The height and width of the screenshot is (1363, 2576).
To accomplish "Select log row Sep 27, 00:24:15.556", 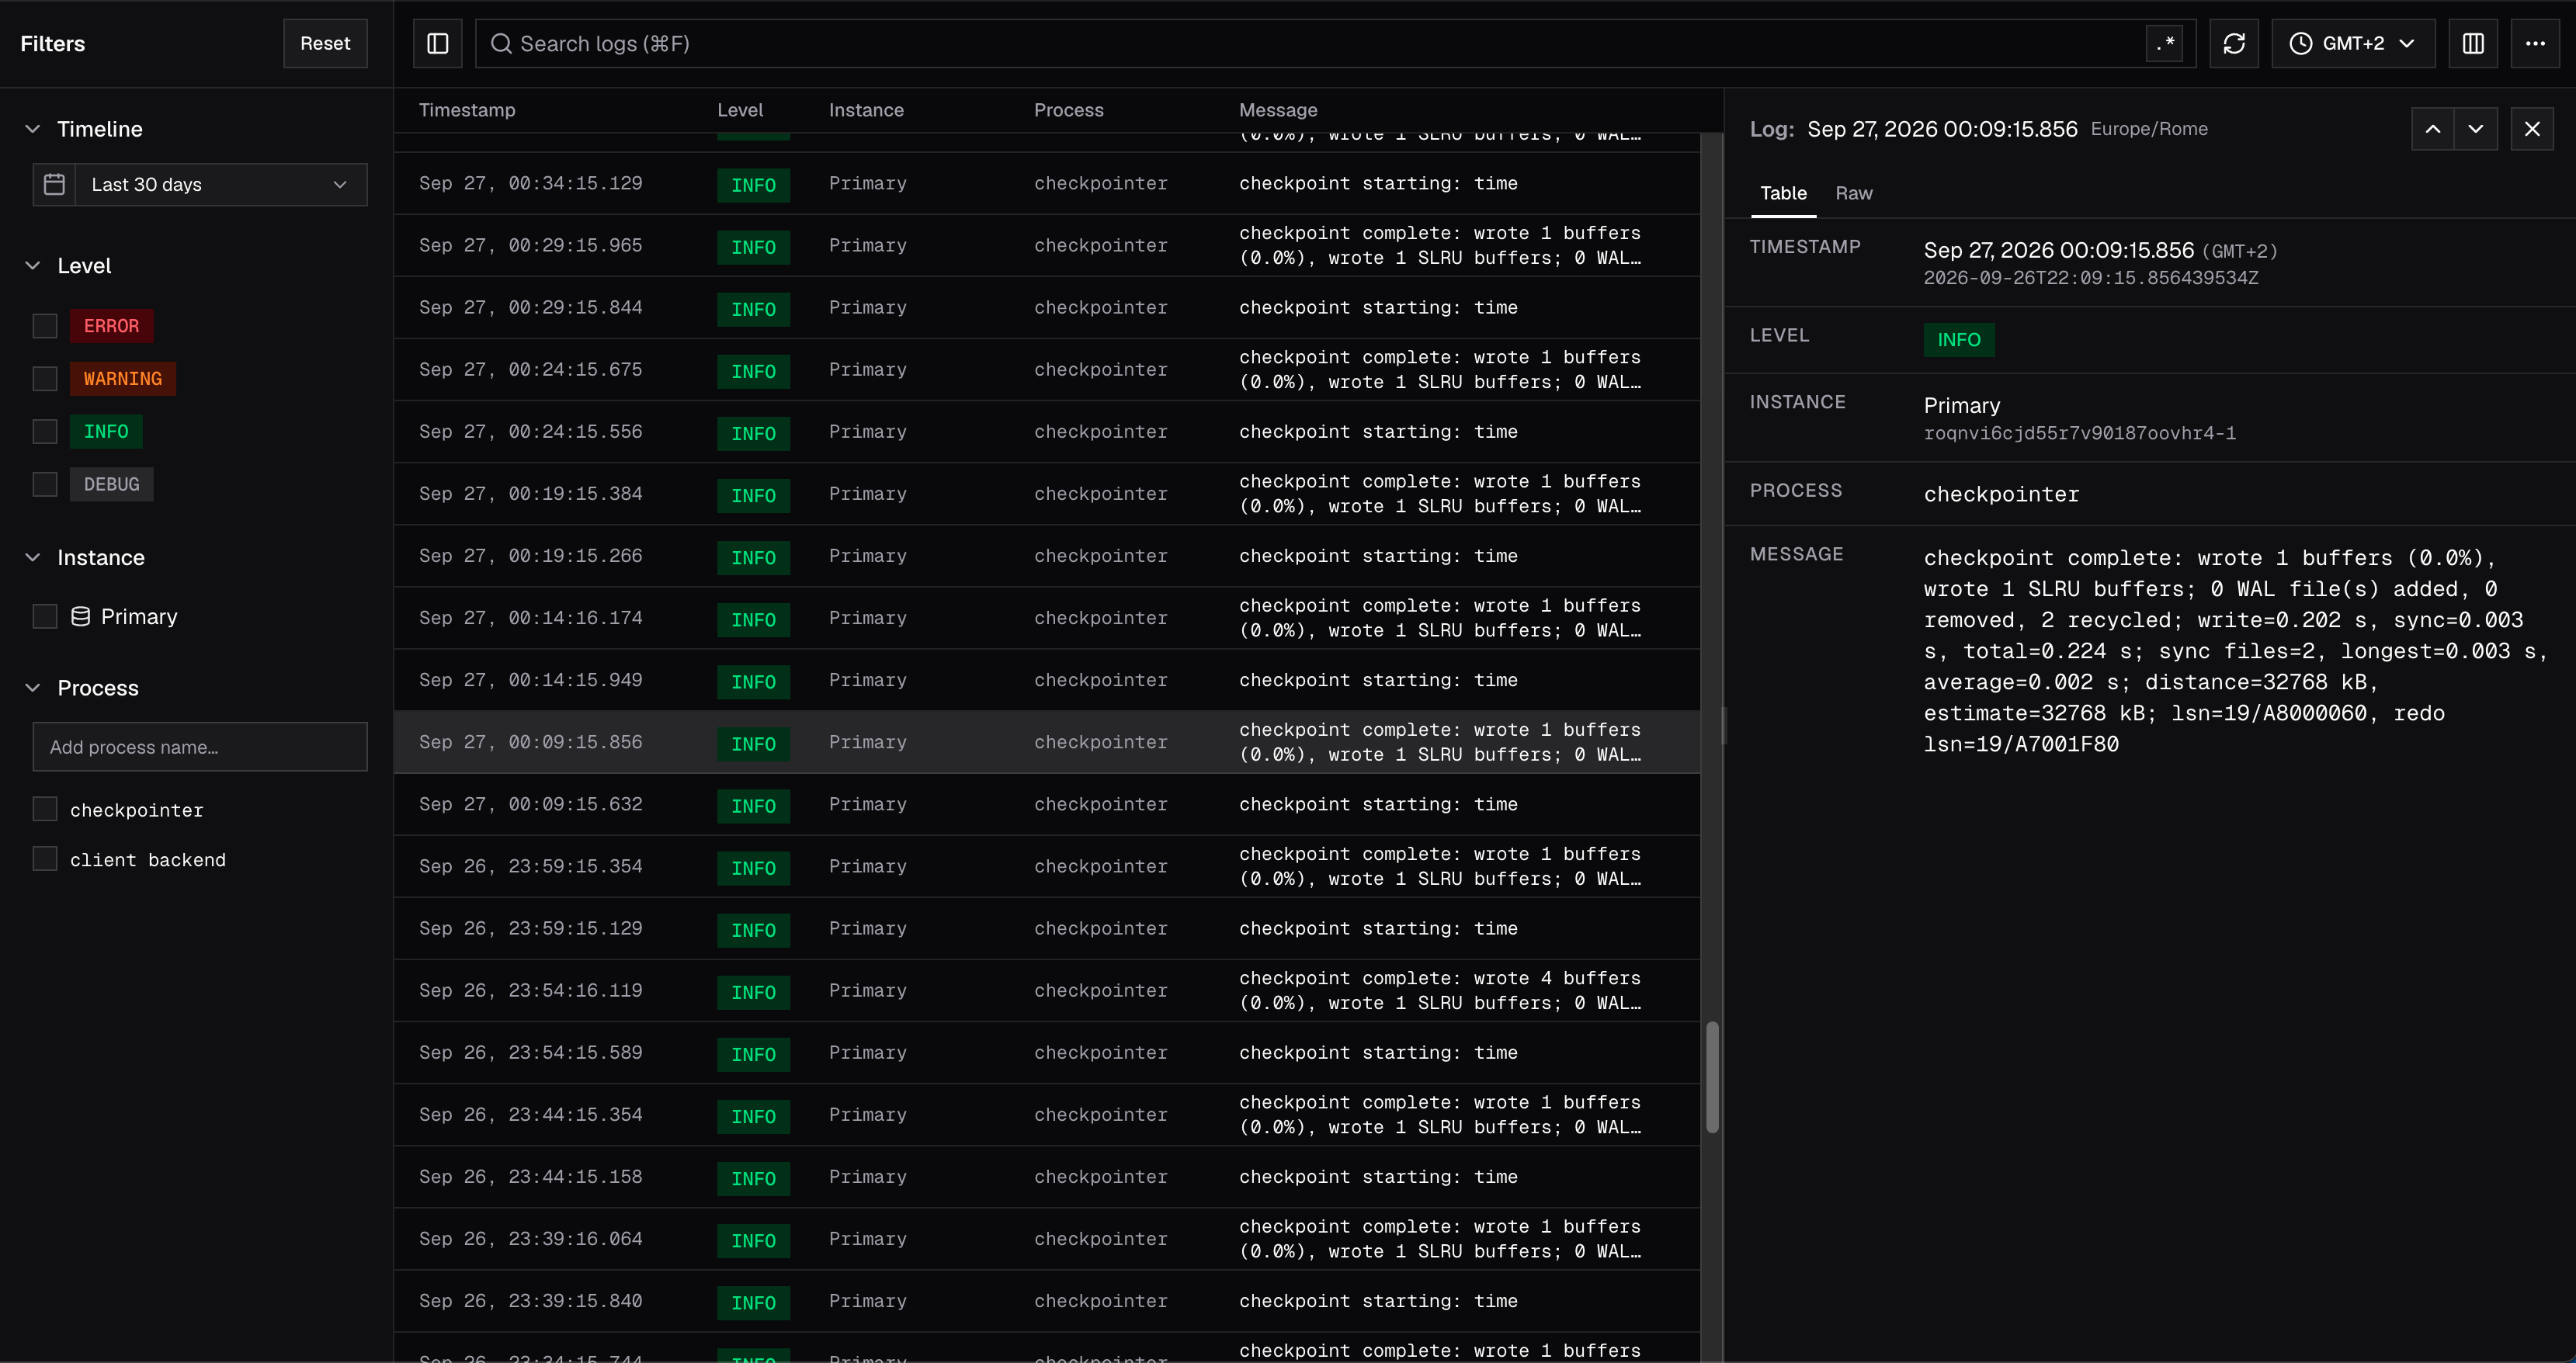I will click(x=1047, y=431).
